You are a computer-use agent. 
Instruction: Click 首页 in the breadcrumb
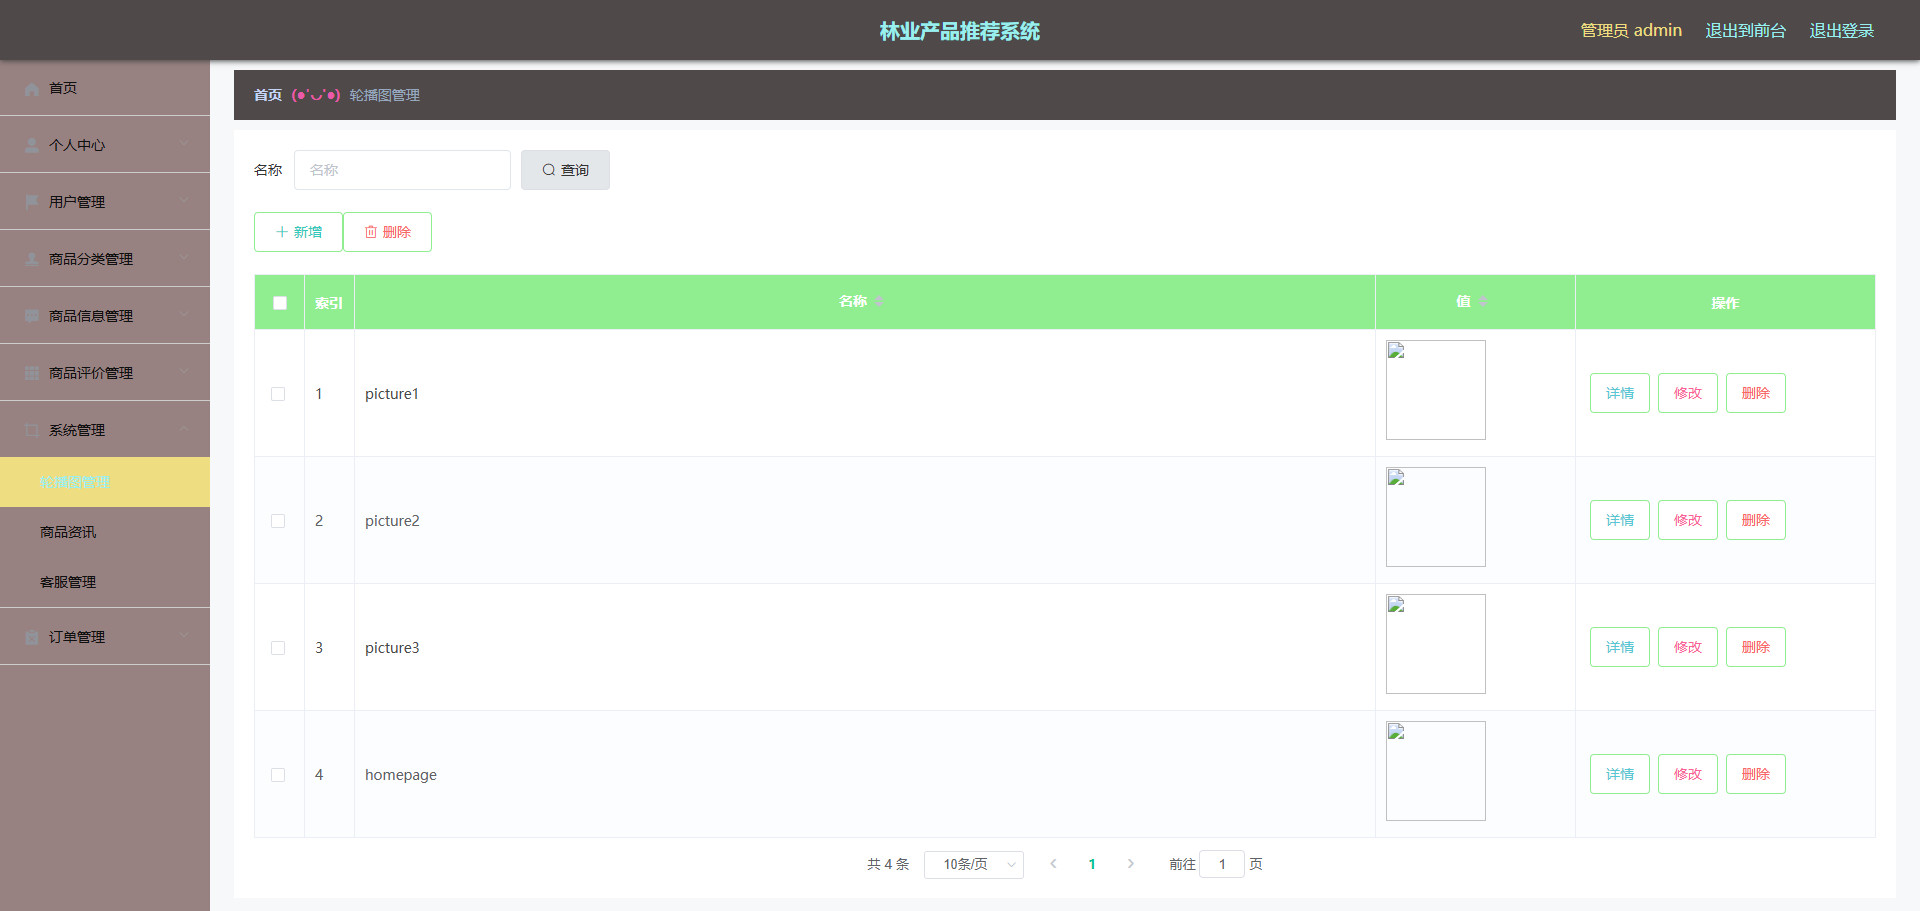click(x=267, y=95)
